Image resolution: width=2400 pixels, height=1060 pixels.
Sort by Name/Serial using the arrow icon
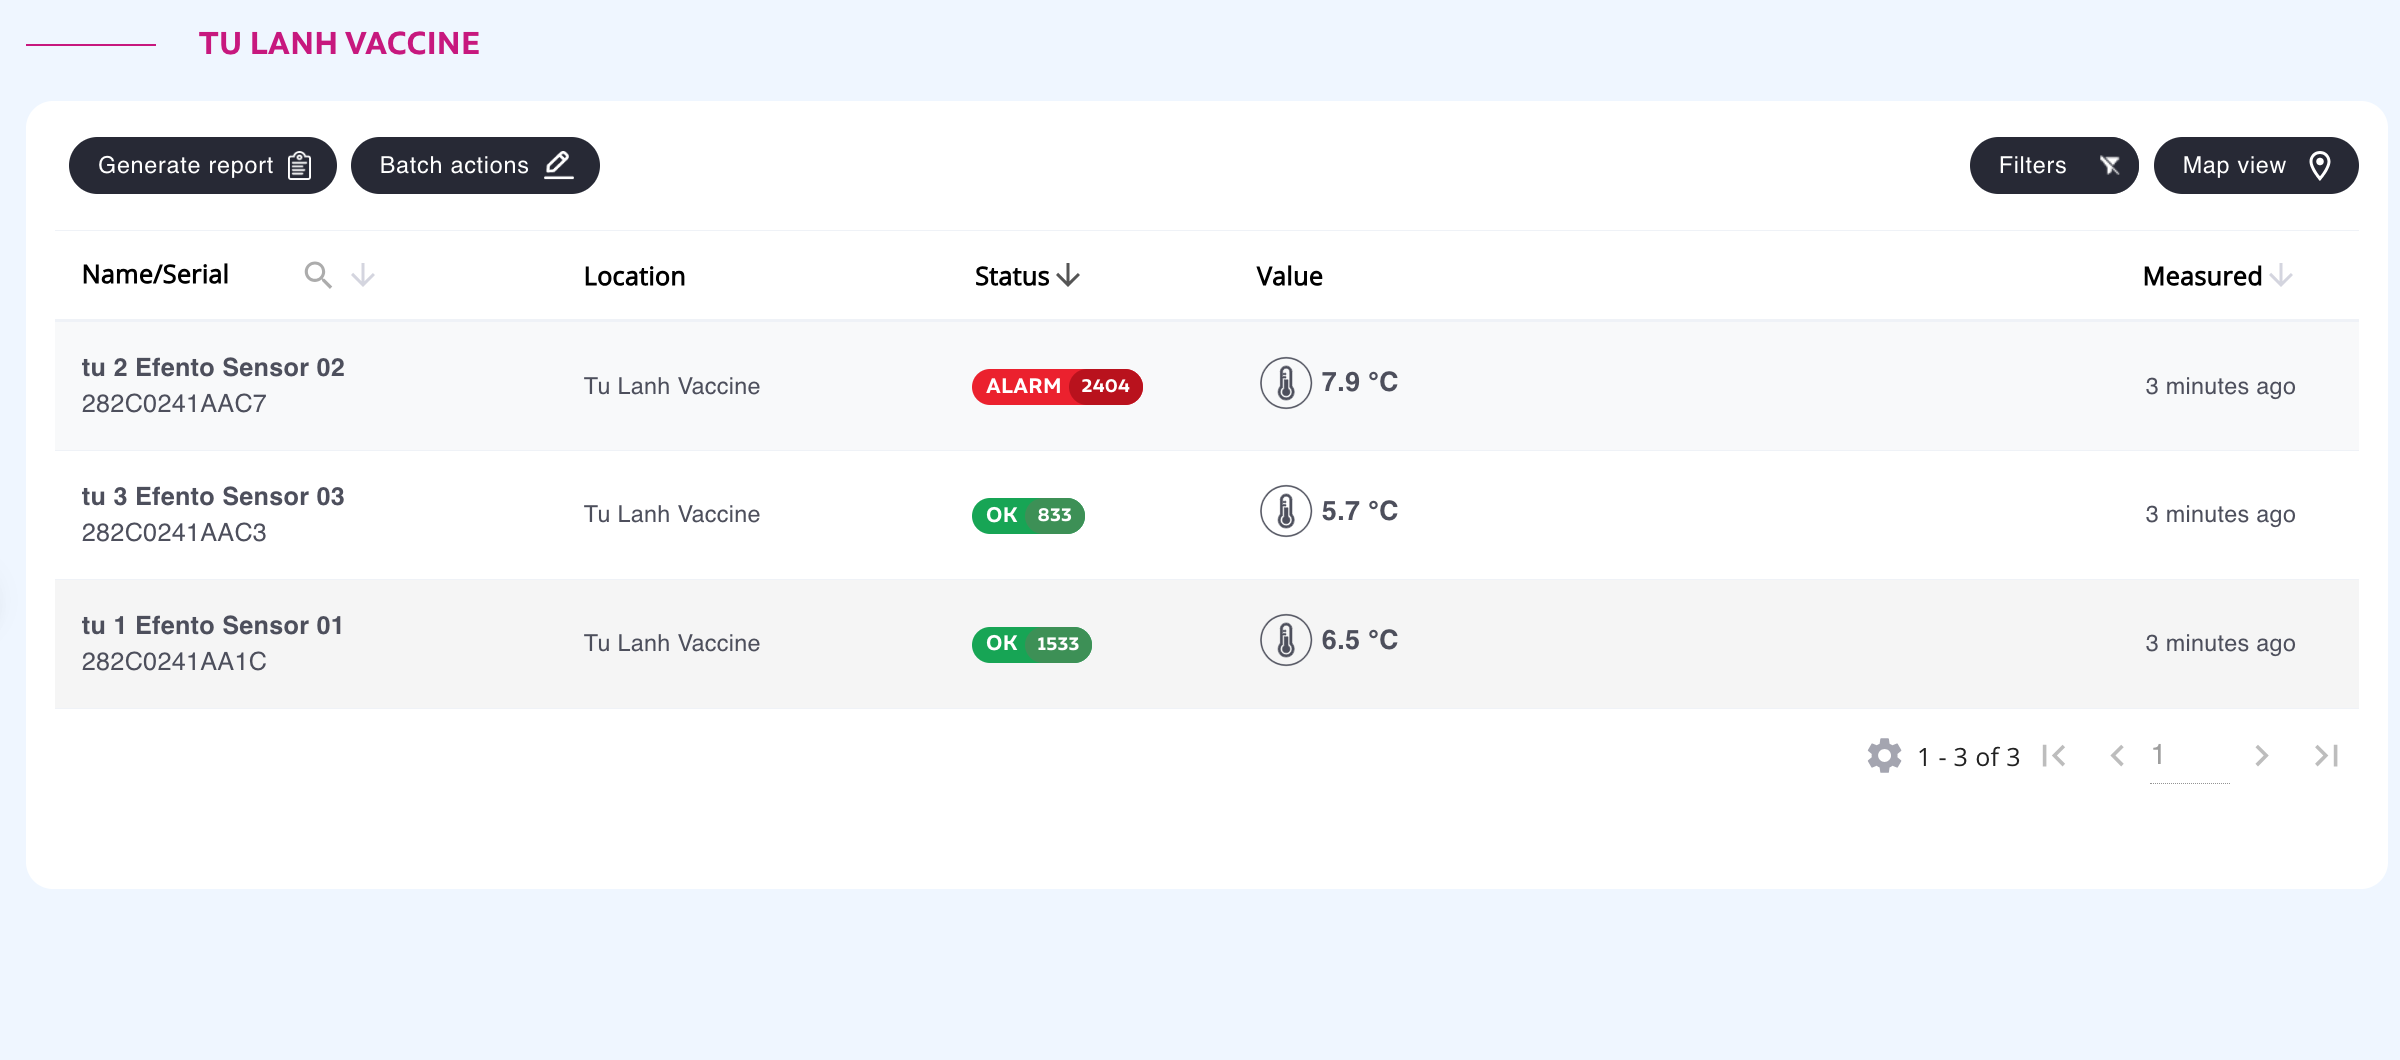click(363, 275)
